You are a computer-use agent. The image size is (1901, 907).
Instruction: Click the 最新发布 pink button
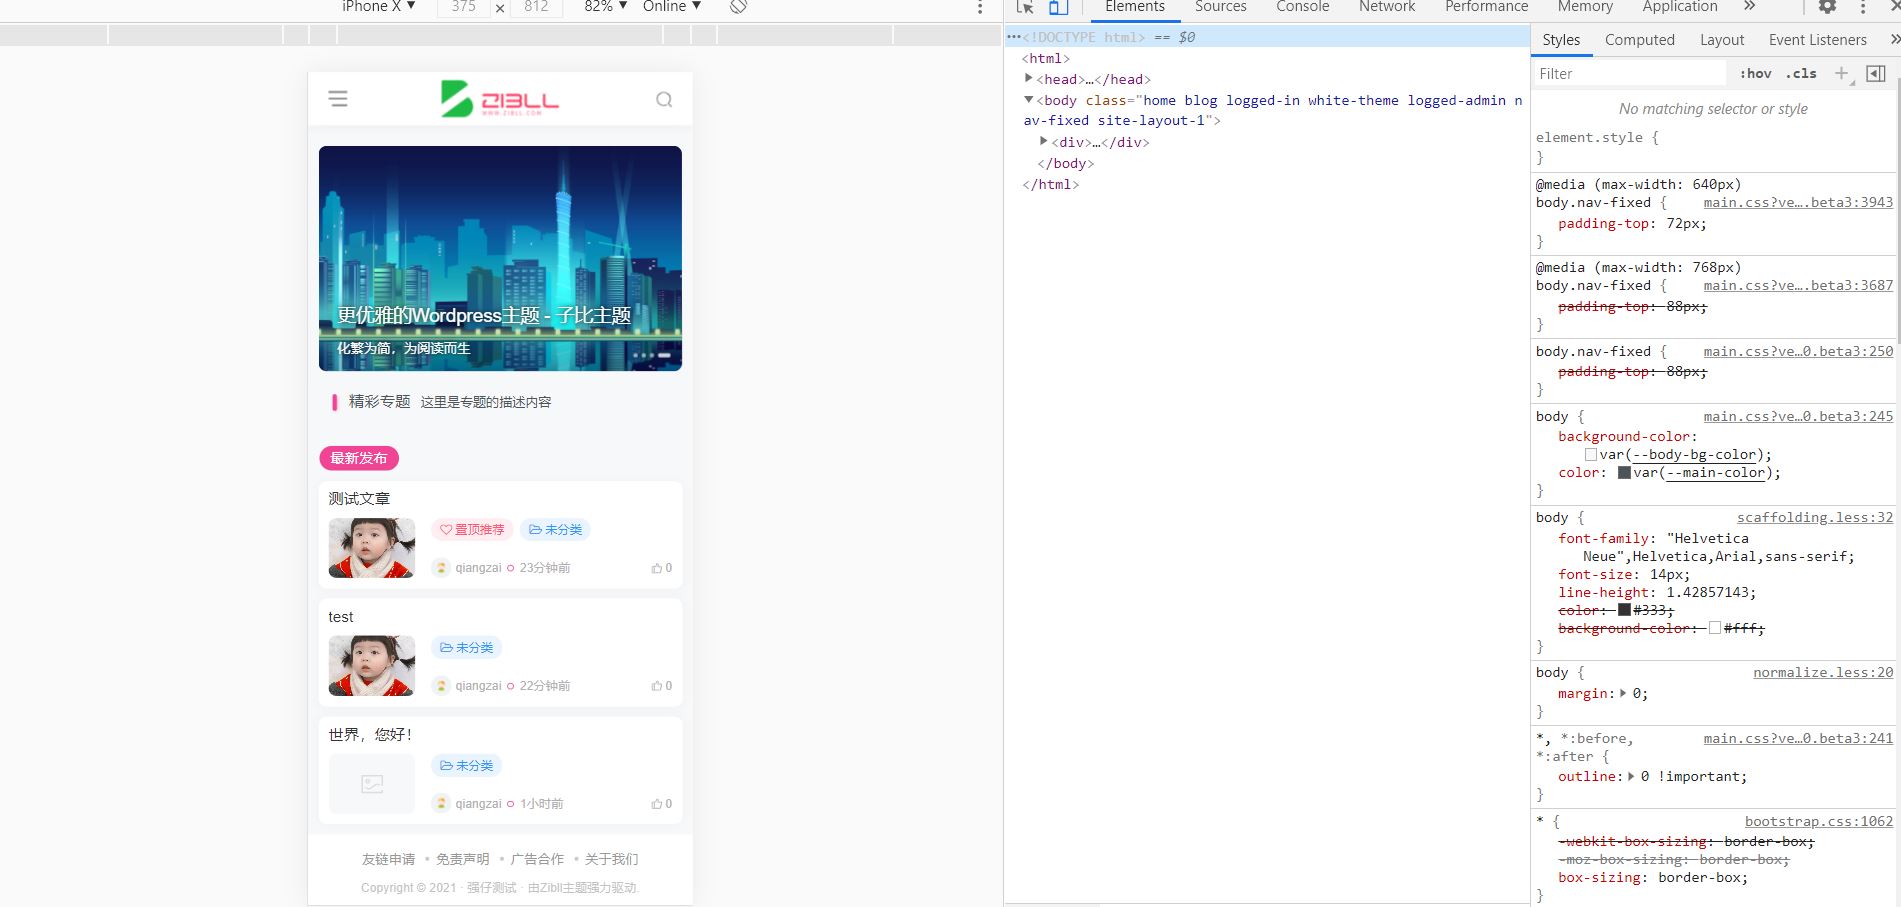point(359,458)
